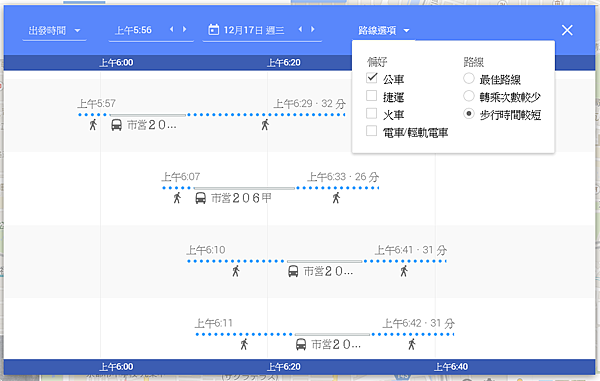Click bus icon in the 上午6:11 route
Viewport: 600px width, 381px height.
(301, 345)
